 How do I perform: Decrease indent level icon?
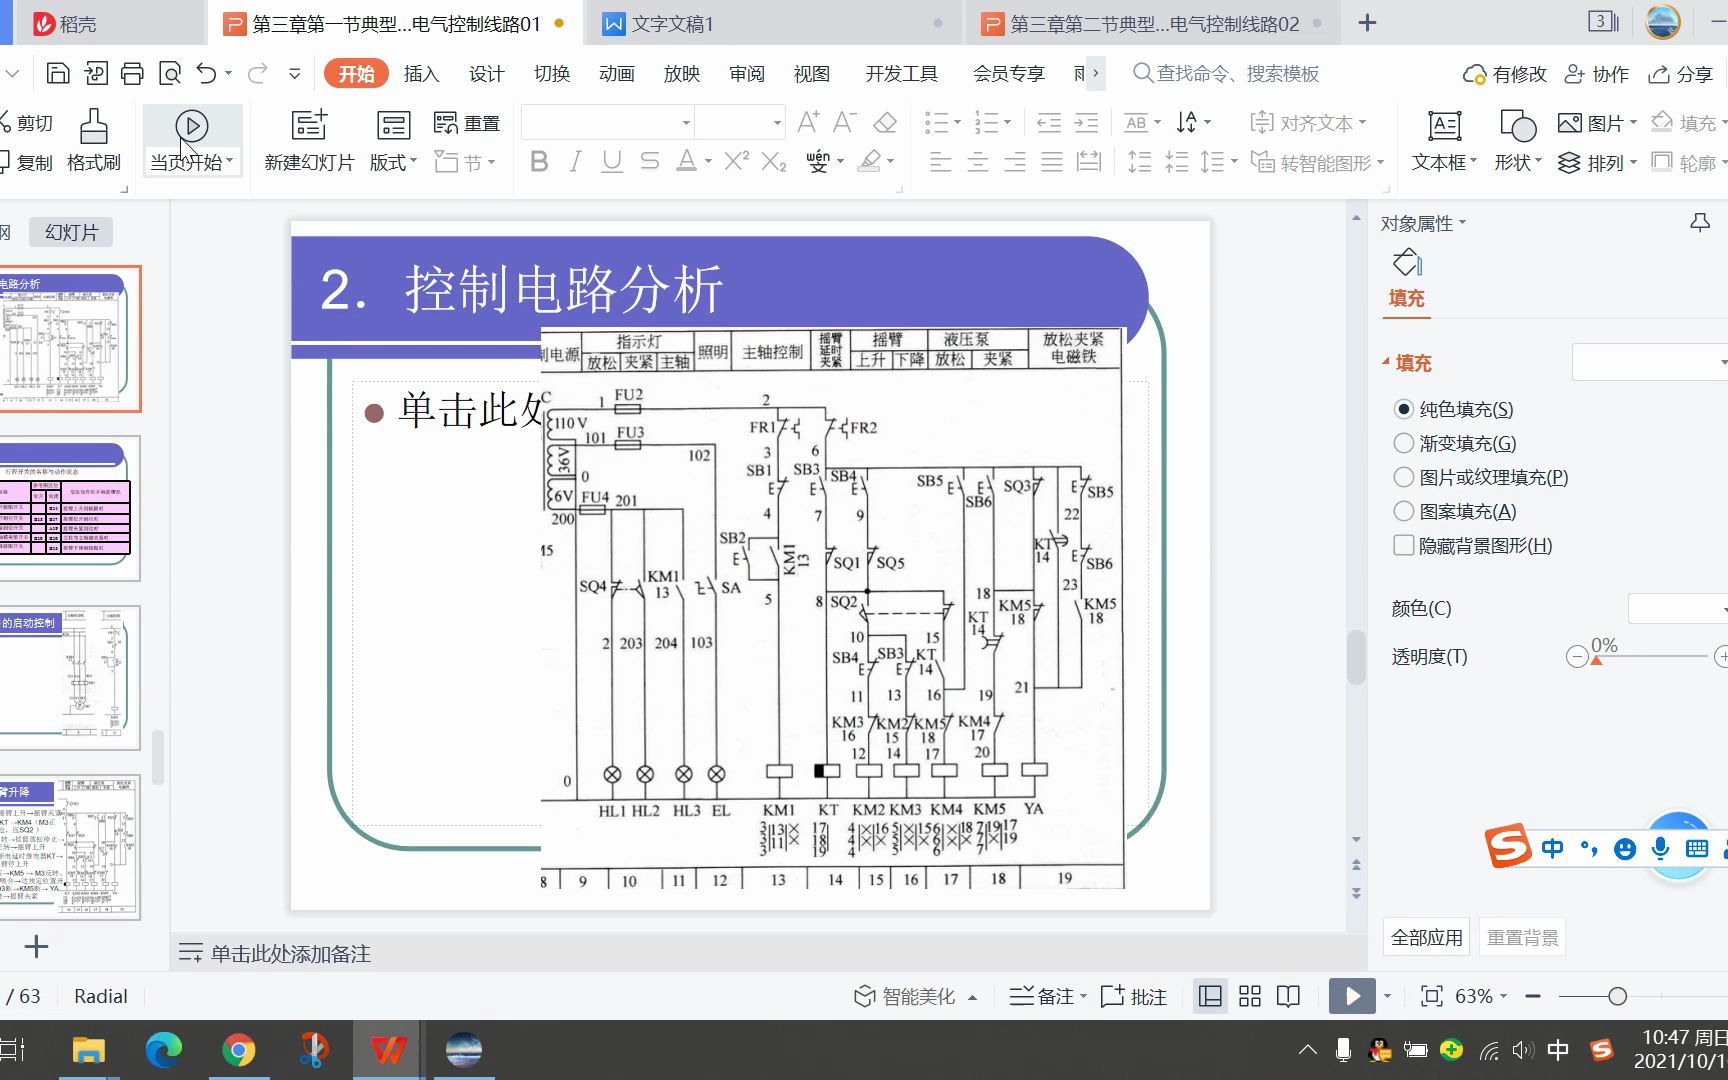click(x=1048, y=123)
